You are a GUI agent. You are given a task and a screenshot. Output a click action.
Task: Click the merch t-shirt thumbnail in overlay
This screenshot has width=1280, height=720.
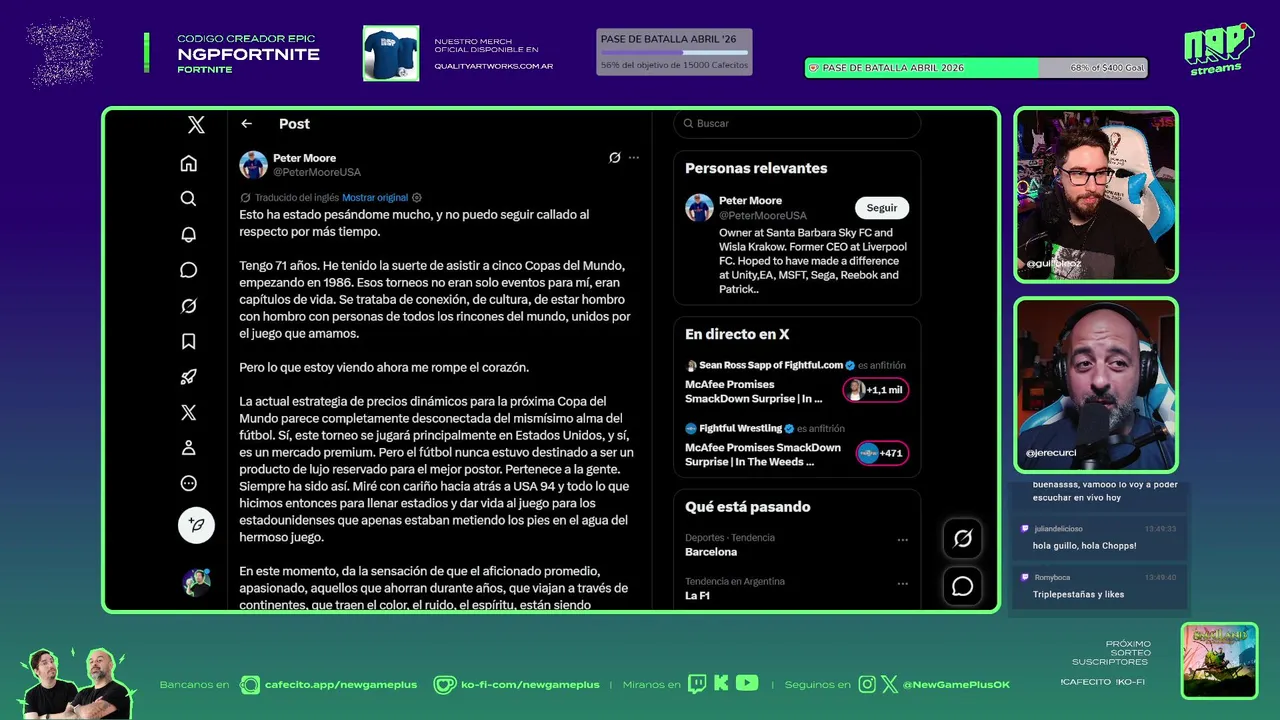tap(391, 53)
